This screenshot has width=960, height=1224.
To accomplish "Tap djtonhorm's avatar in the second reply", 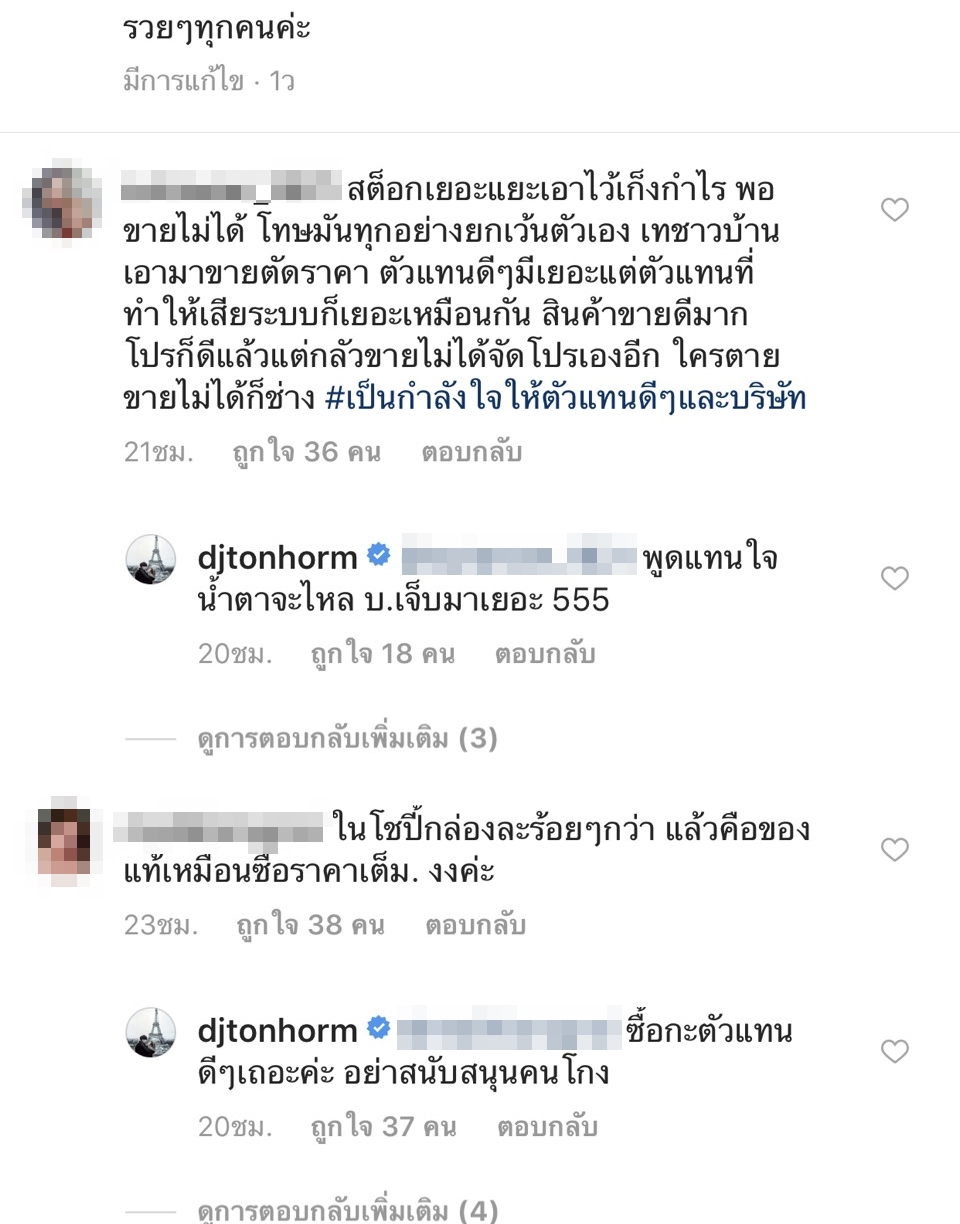I will 151,1032.
